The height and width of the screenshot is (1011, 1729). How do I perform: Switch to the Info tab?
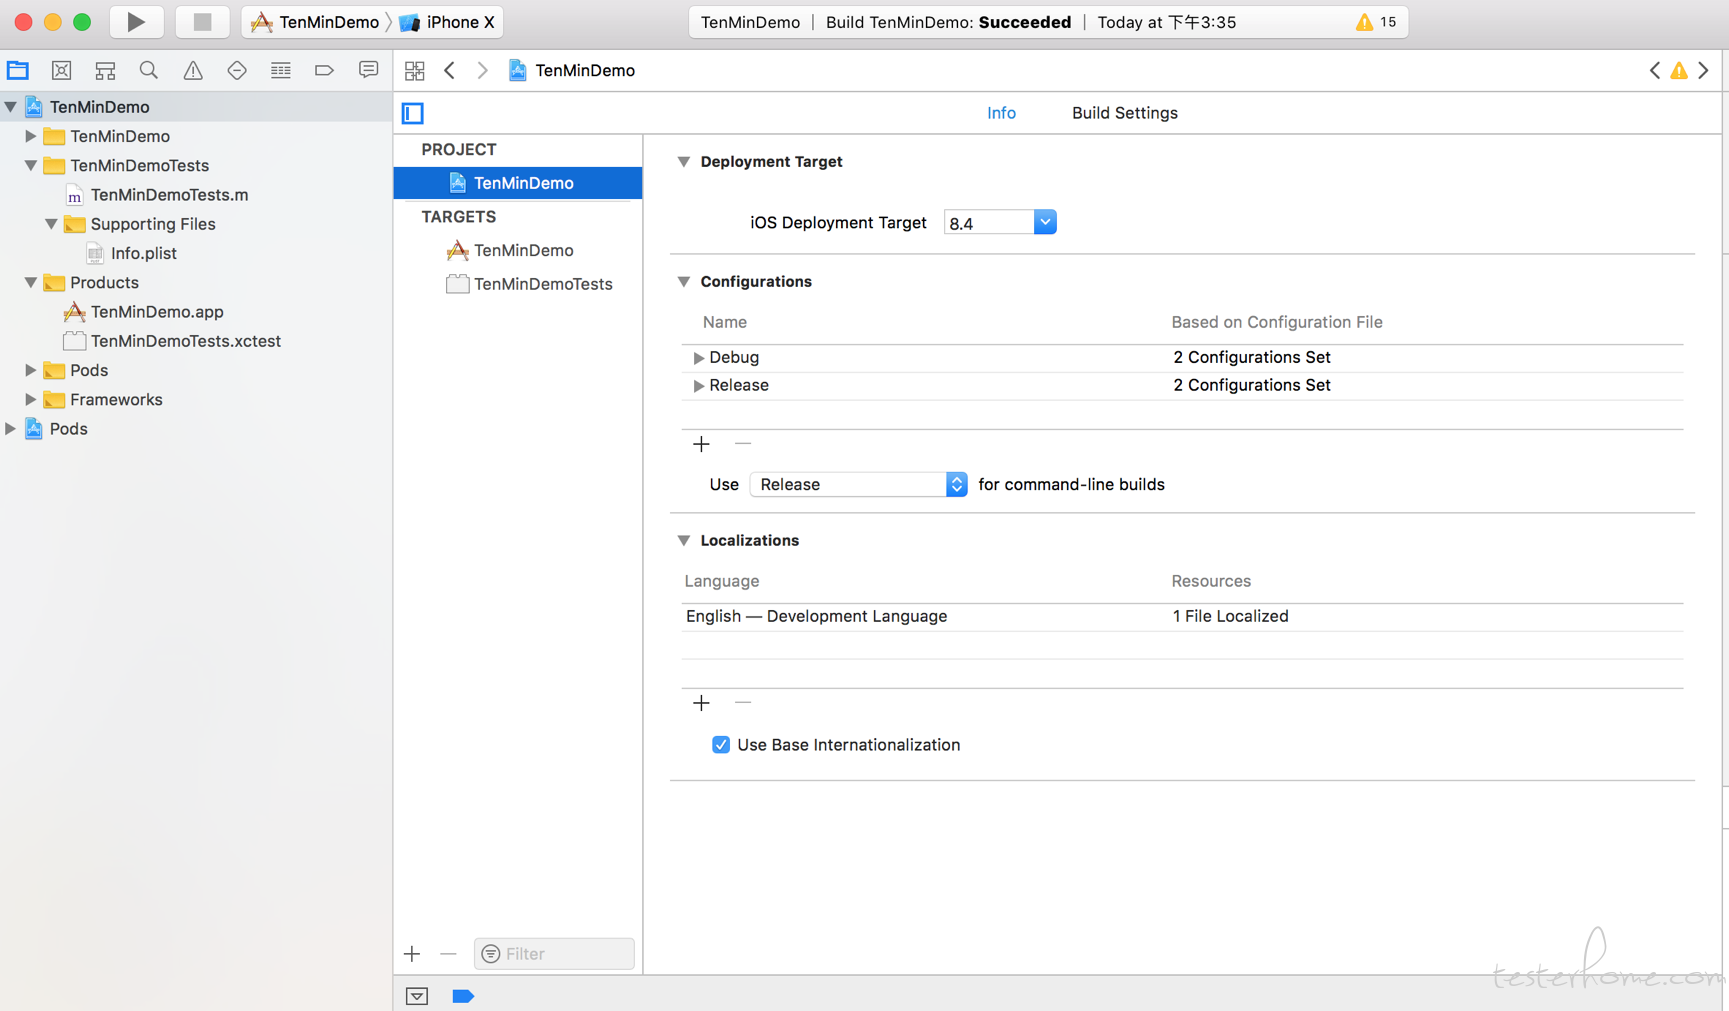pyautogui.click(x=1001, y=113)
